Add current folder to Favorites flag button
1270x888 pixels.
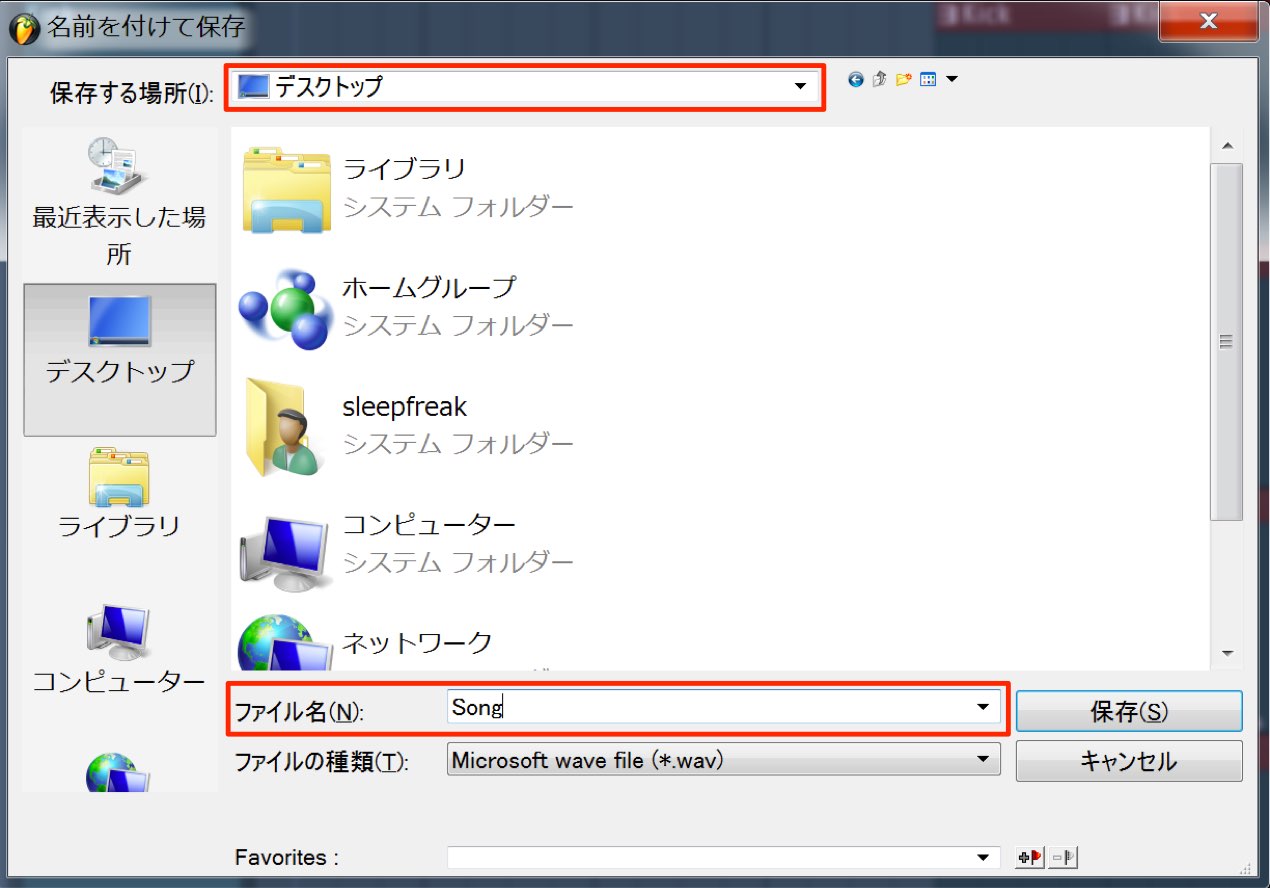coord(1029,857)
